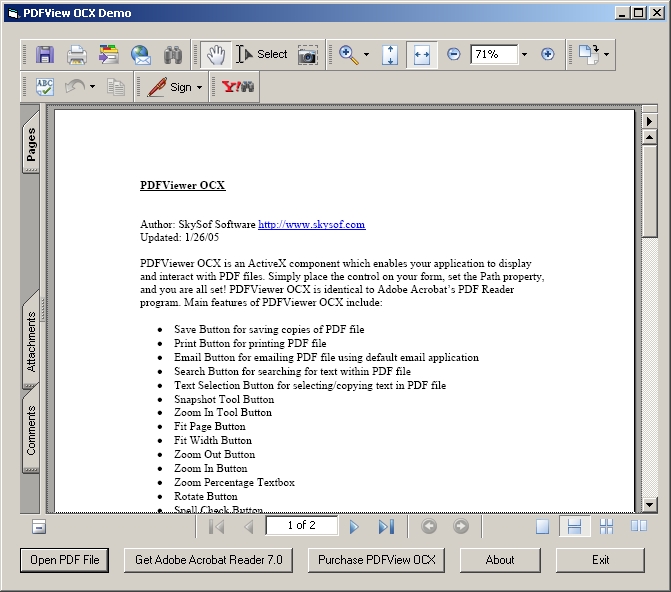Click the 1 of 2 page field
This screenshot has width=671, height=592.
point(302,525)
